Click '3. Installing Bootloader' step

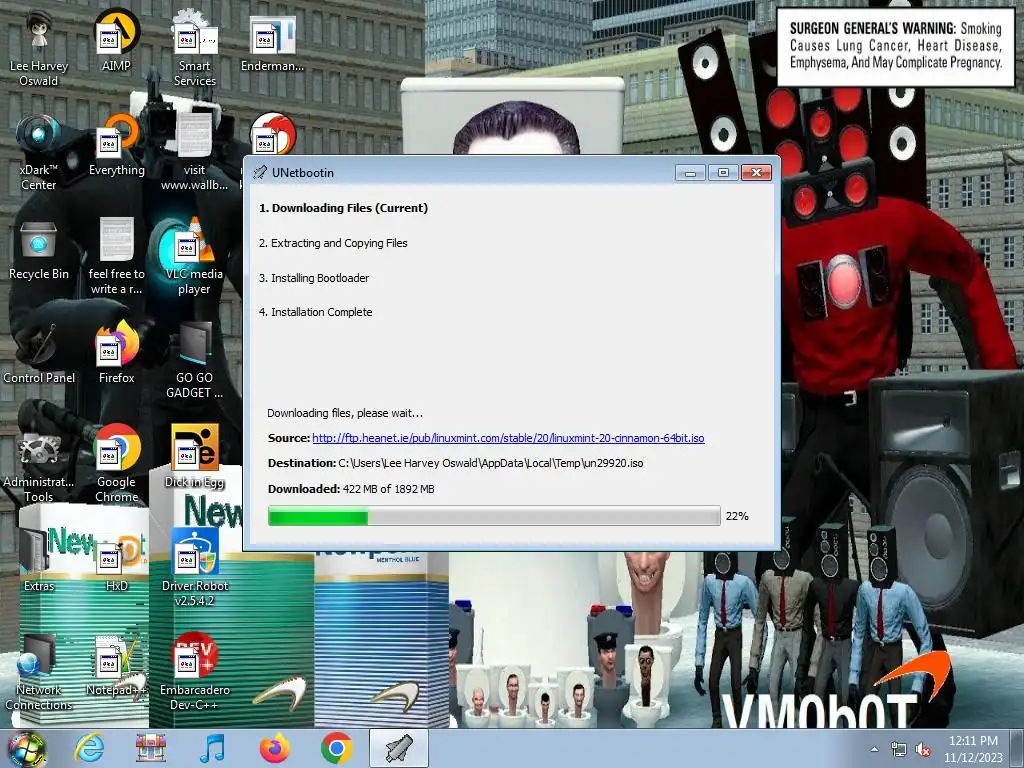(314, 278)
